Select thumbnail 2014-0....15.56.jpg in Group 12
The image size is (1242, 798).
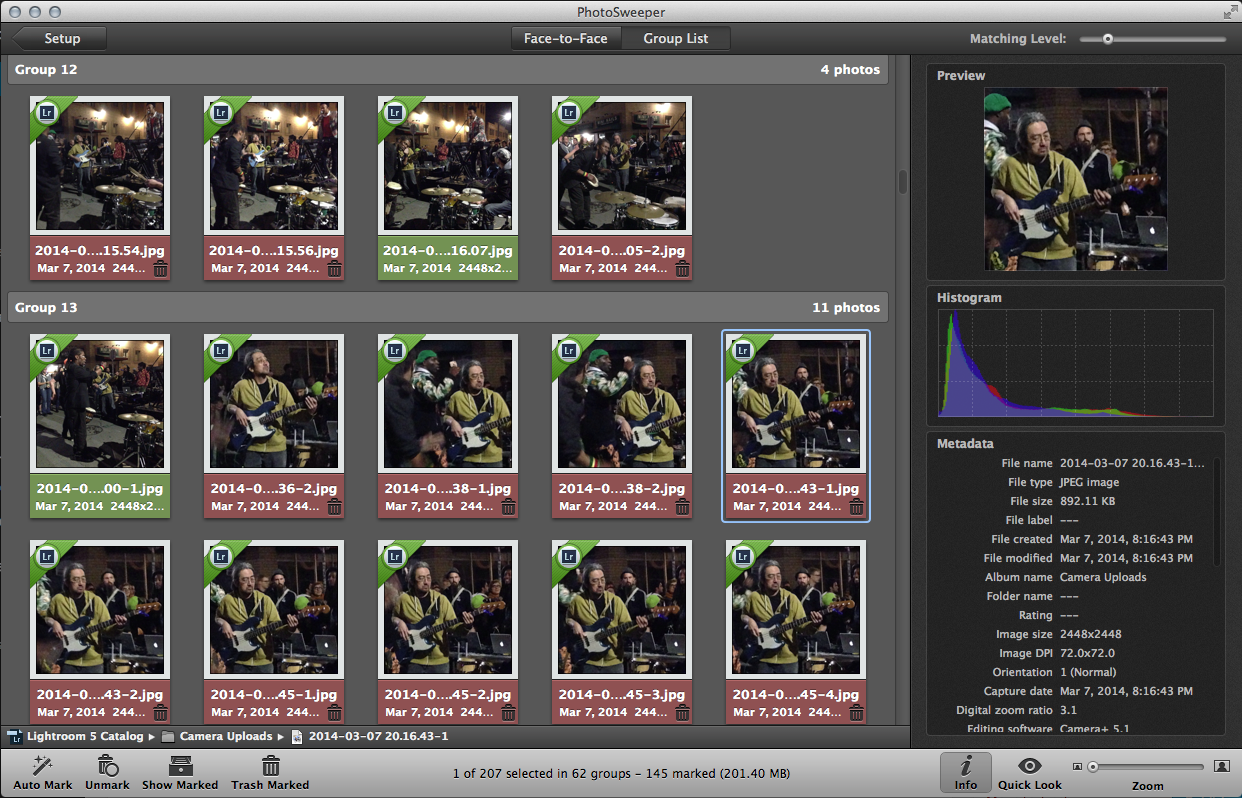point(274,166)
